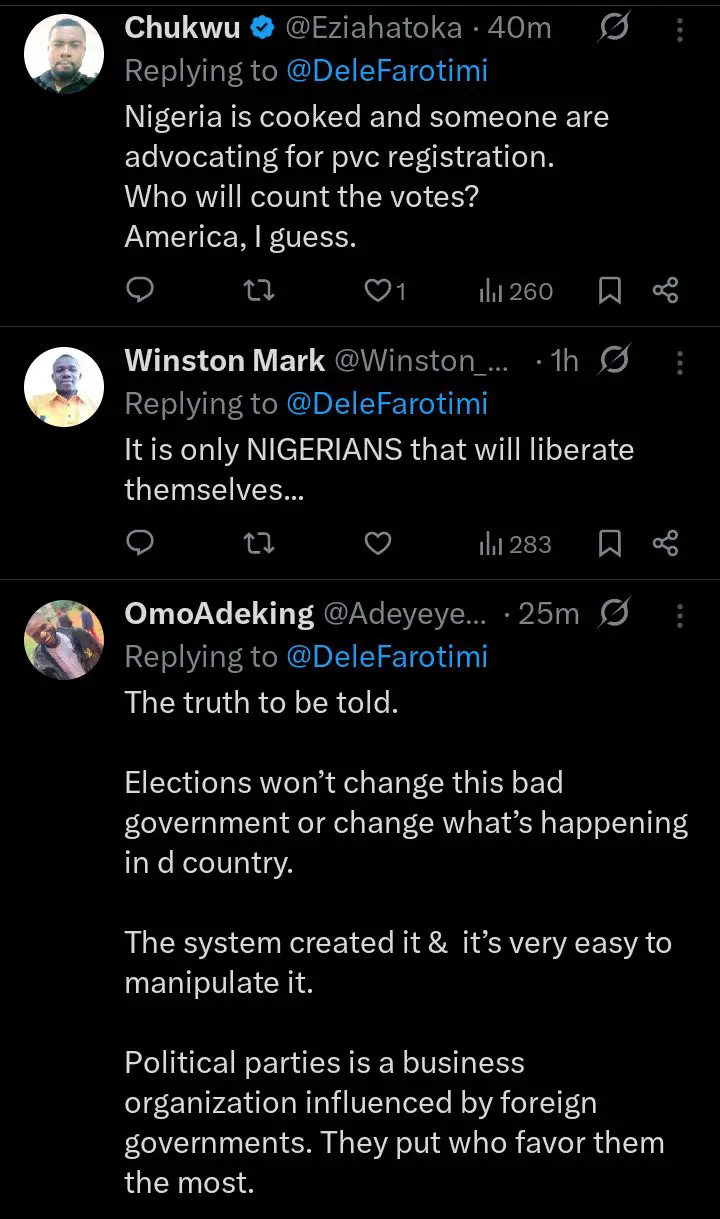Like Winston Mark's tweet
This screenshot has height=1219, width=720.
[x=377, y=544]
